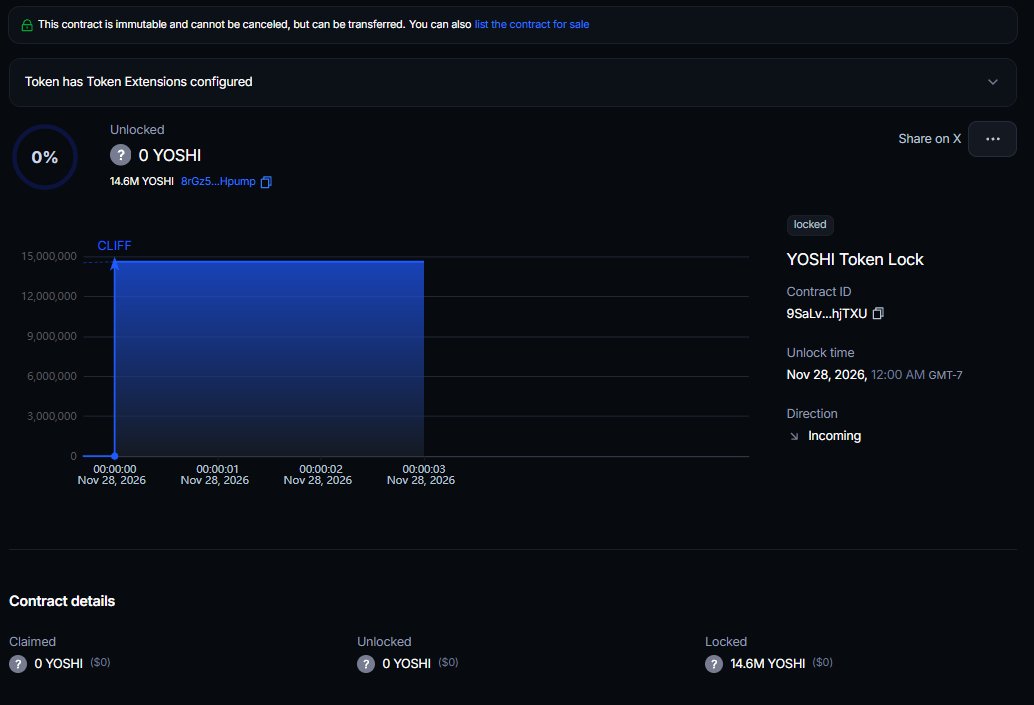Click the unlock time Nov 28, 2026

(874, 375)
